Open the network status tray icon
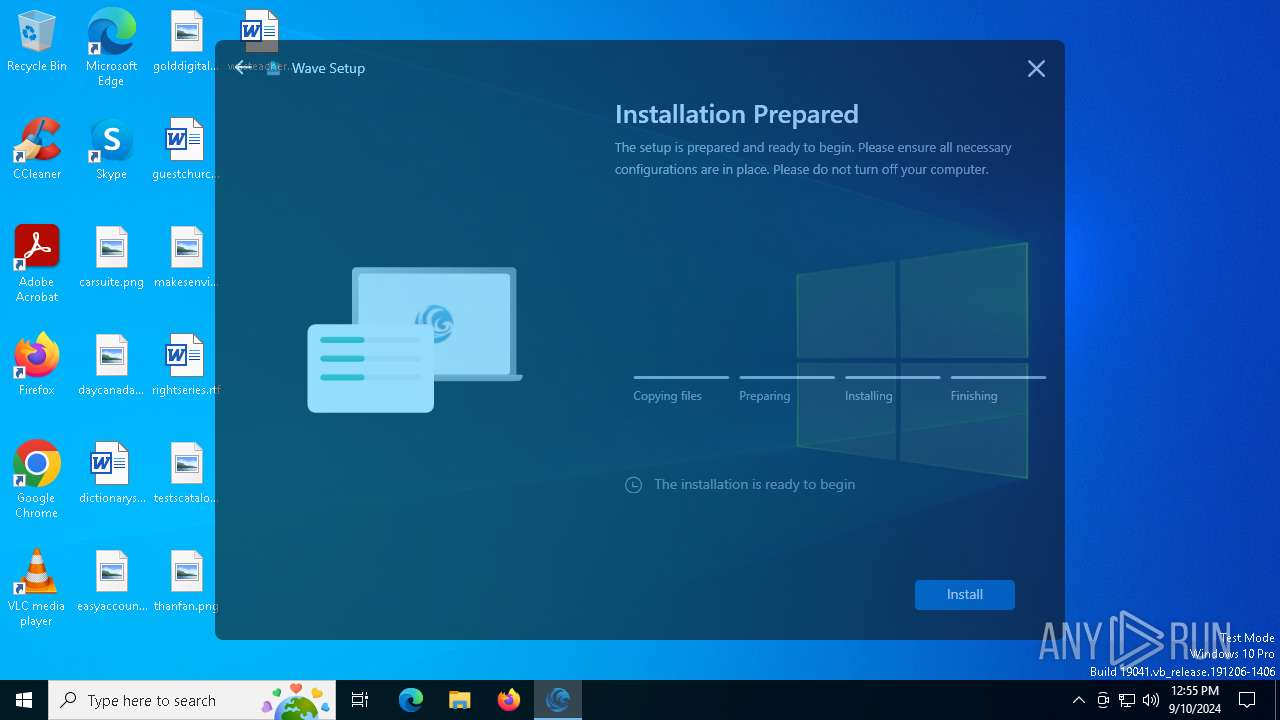The width and height of the screenshot is (1280, 720). click(1127, 700)
